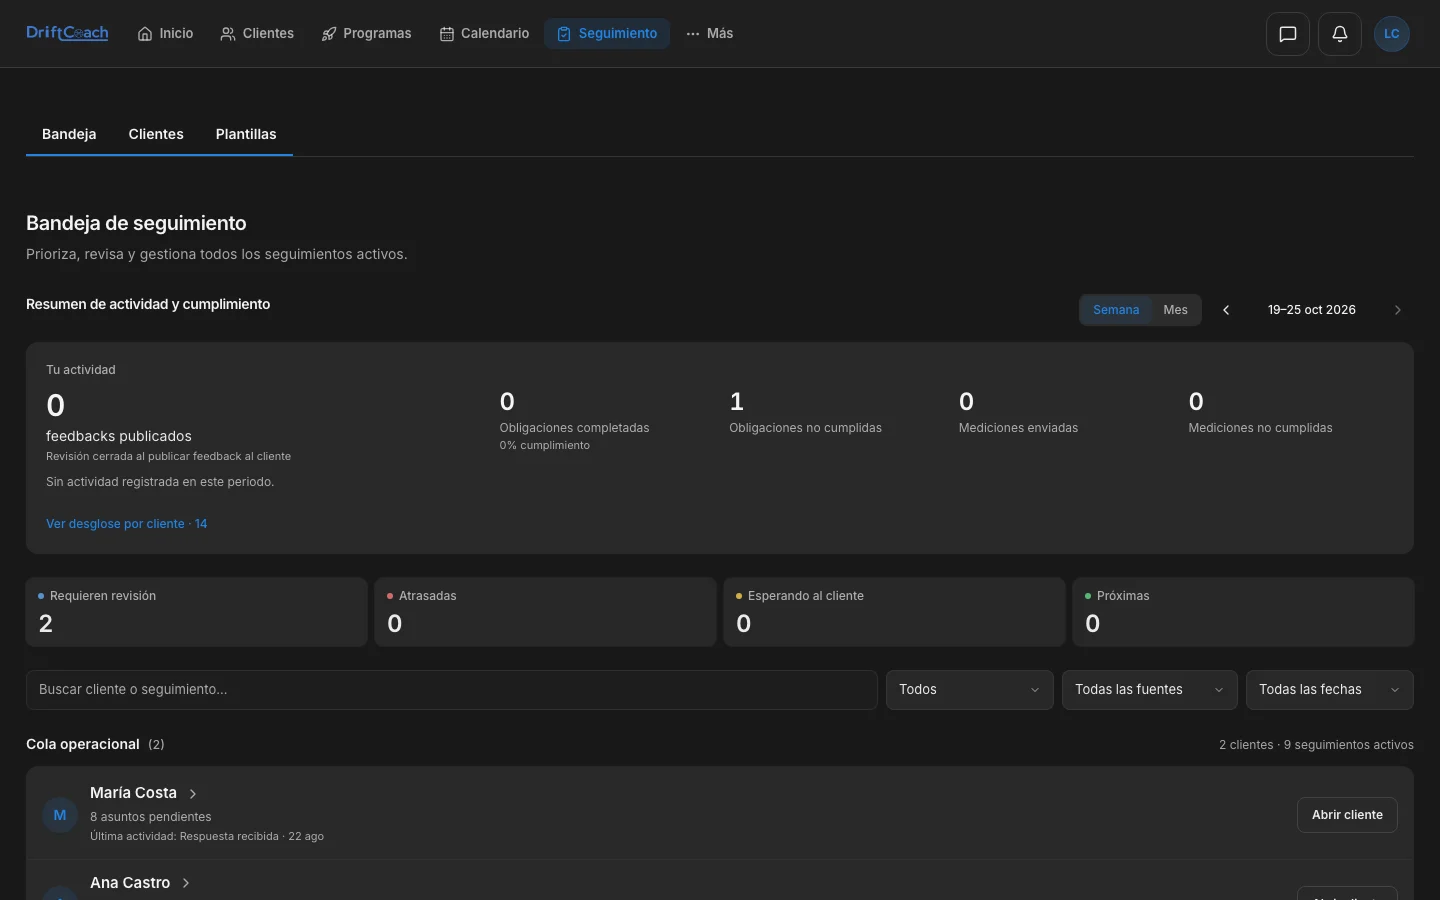Click the chevron next to María Costa
This screenshot has width=1440, height=900.
[x=193, y=794]
